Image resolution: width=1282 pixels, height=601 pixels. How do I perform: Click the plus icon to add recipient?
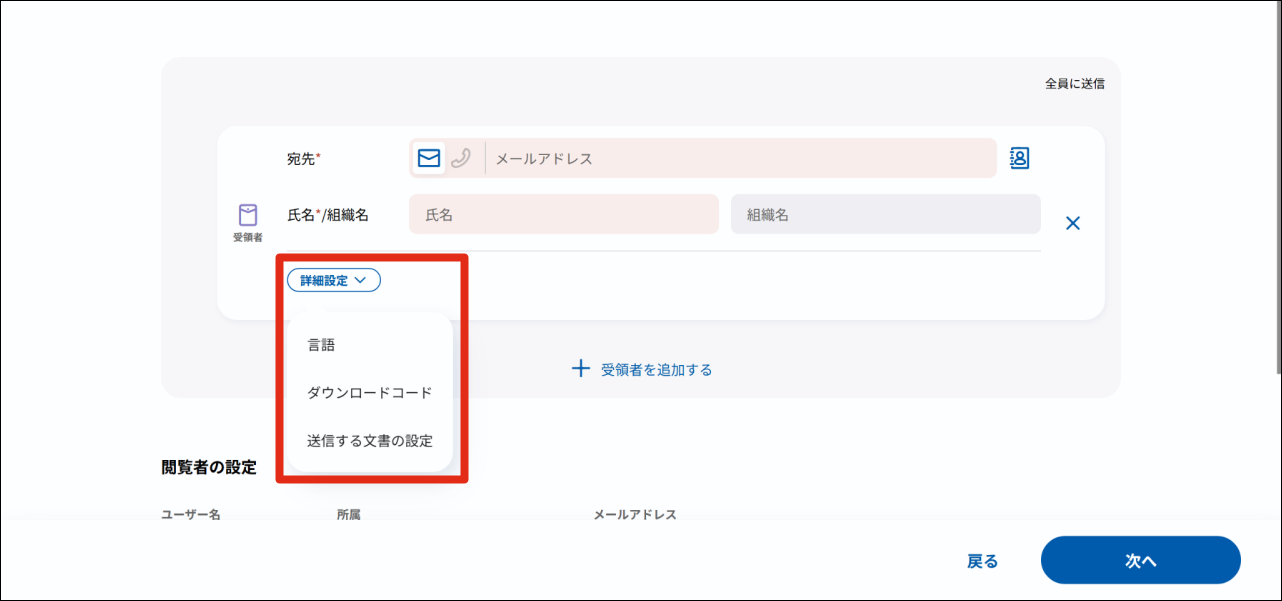[x=581, y=369]
